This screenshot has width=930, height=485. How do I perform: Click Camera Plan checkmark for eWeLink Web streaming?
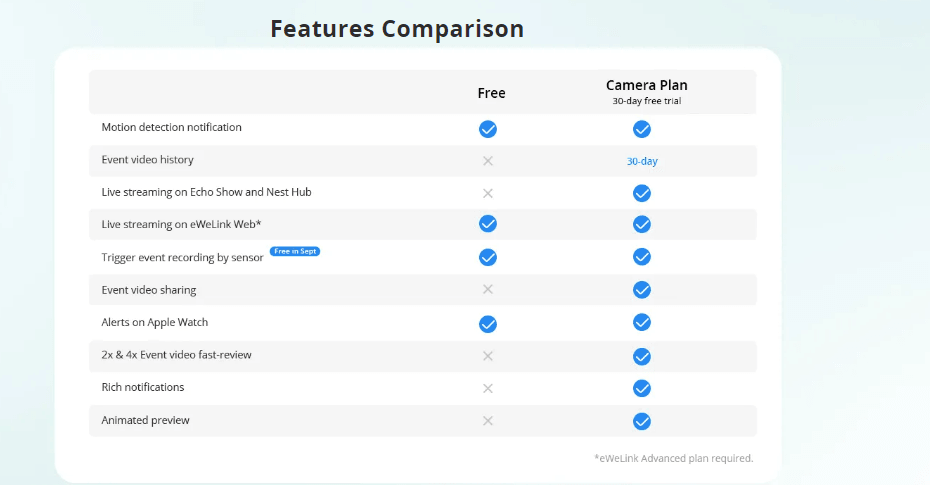[x=641, y=224]
